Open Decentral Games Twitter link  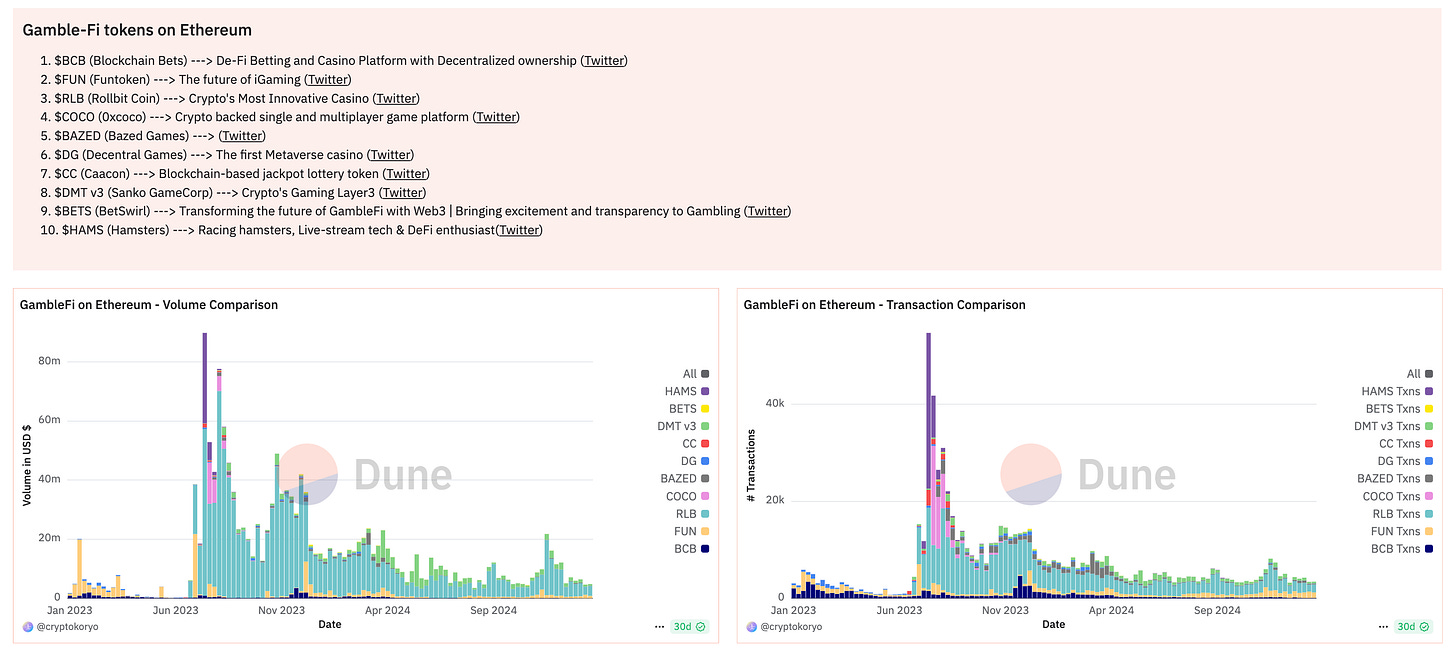391,155
